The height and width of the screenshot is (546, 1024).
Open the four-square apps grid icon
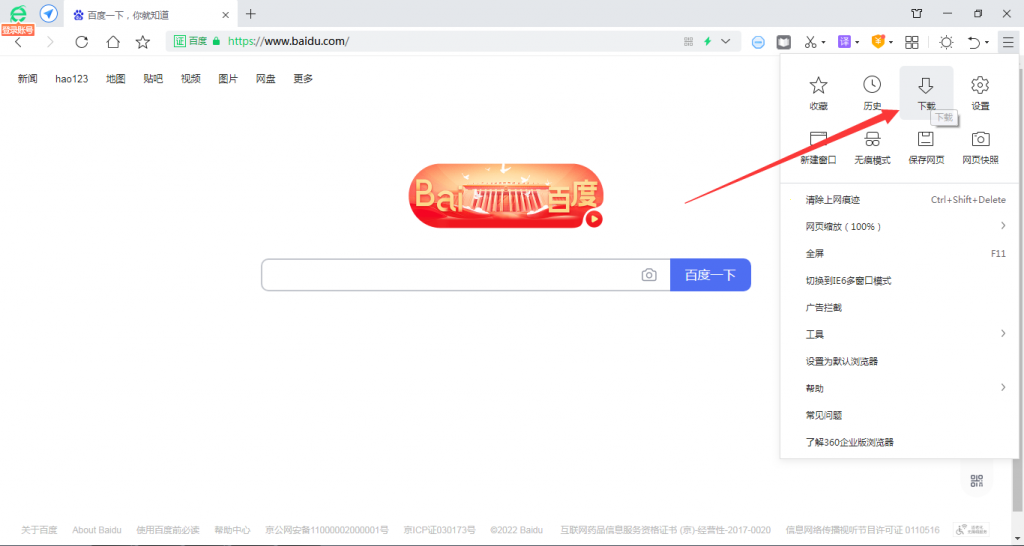click(x=912, y=42)
